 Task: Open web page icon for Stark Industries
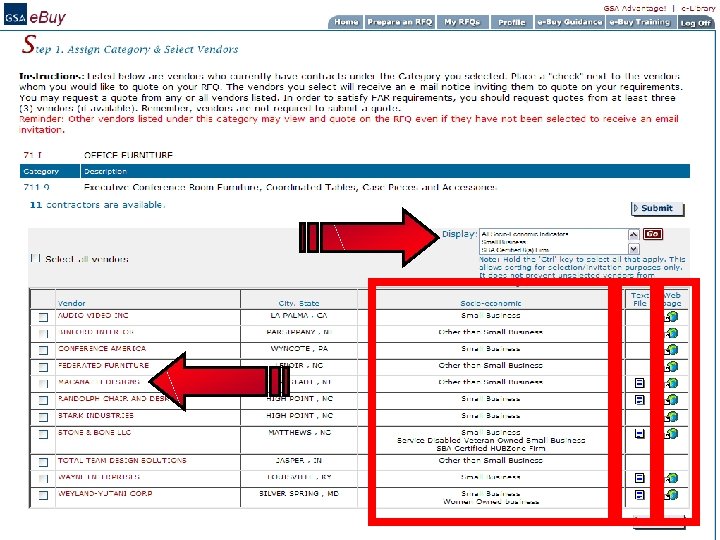(671, 416)
